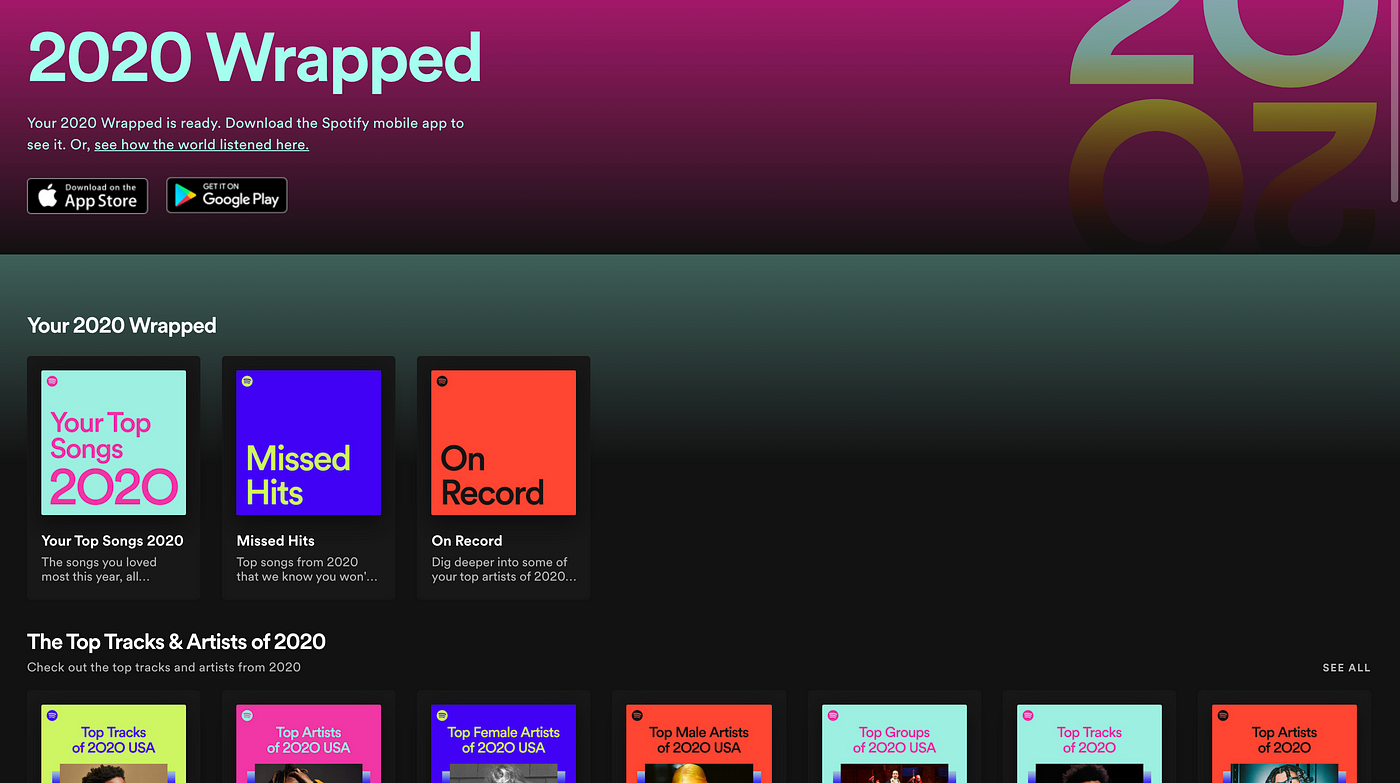Open the Missed Hits playlist cover
Viewport: 1400px width, 783px height.
click(x=308, y=443)
